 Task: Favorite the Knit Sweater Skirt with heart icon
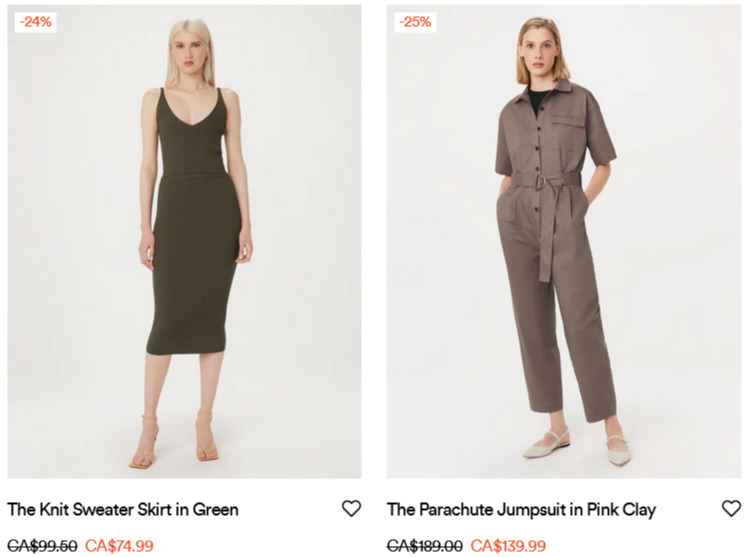pyautogui.click(x=351, y=508)
